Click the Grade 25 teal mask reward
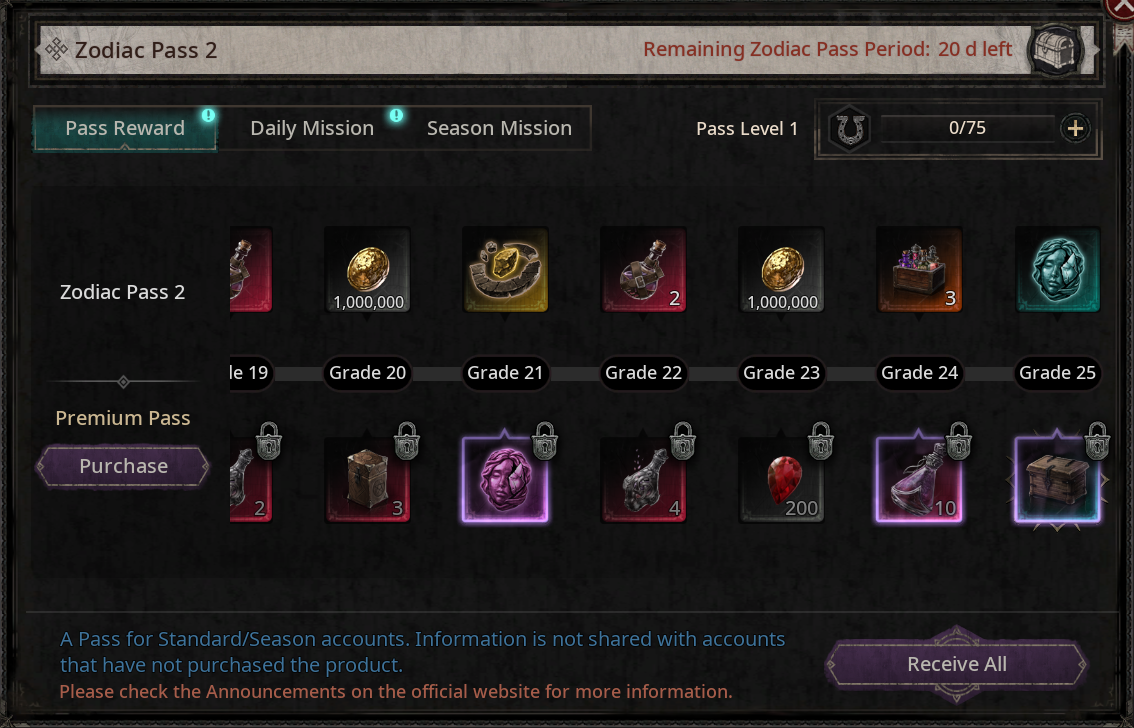This screenshot has height=728, width=1134. (1057, 270)
